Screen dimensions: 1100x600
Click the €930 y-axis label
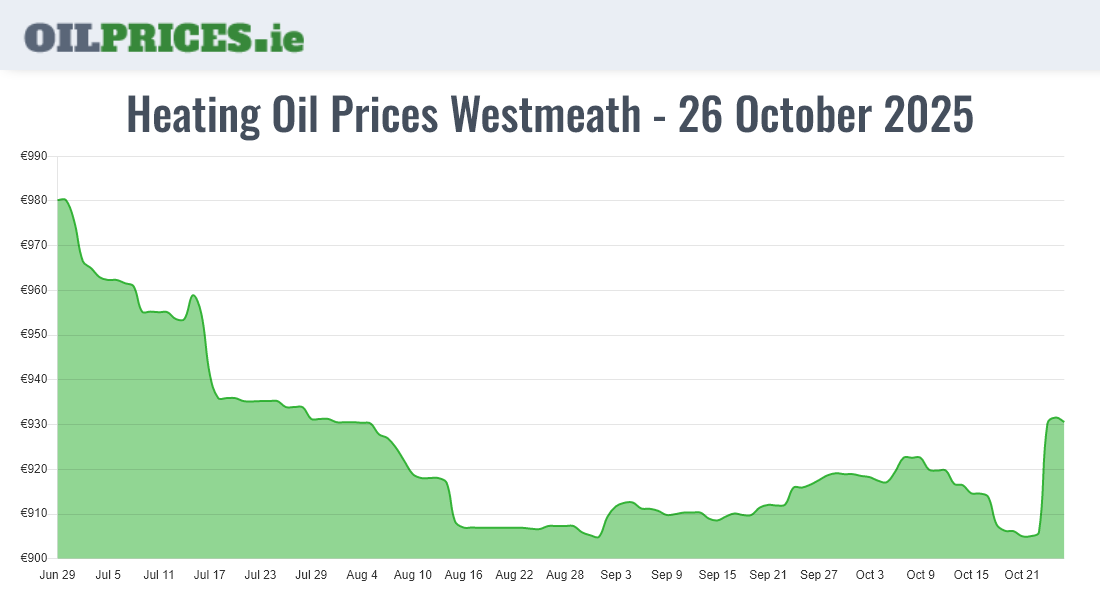pos(35,425)
